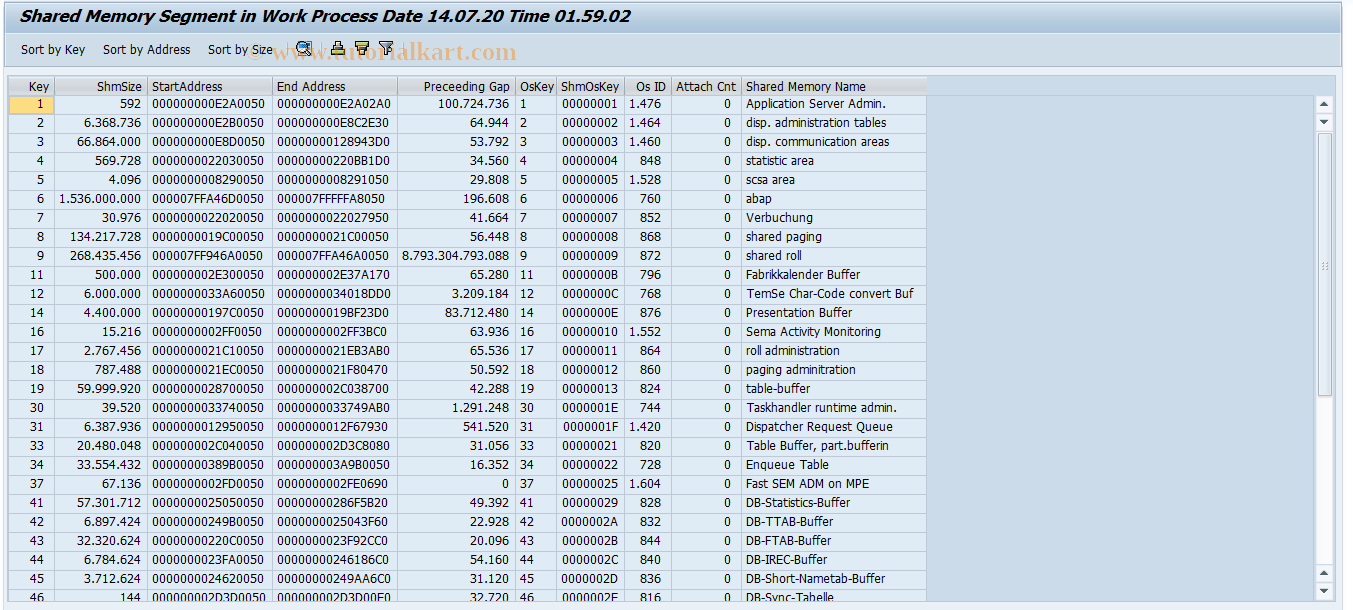The width and height of the screenshot is (1353, 610).
Task: Click the 'Dispatcher Request Queue' cell
Action: coord(834,427)
